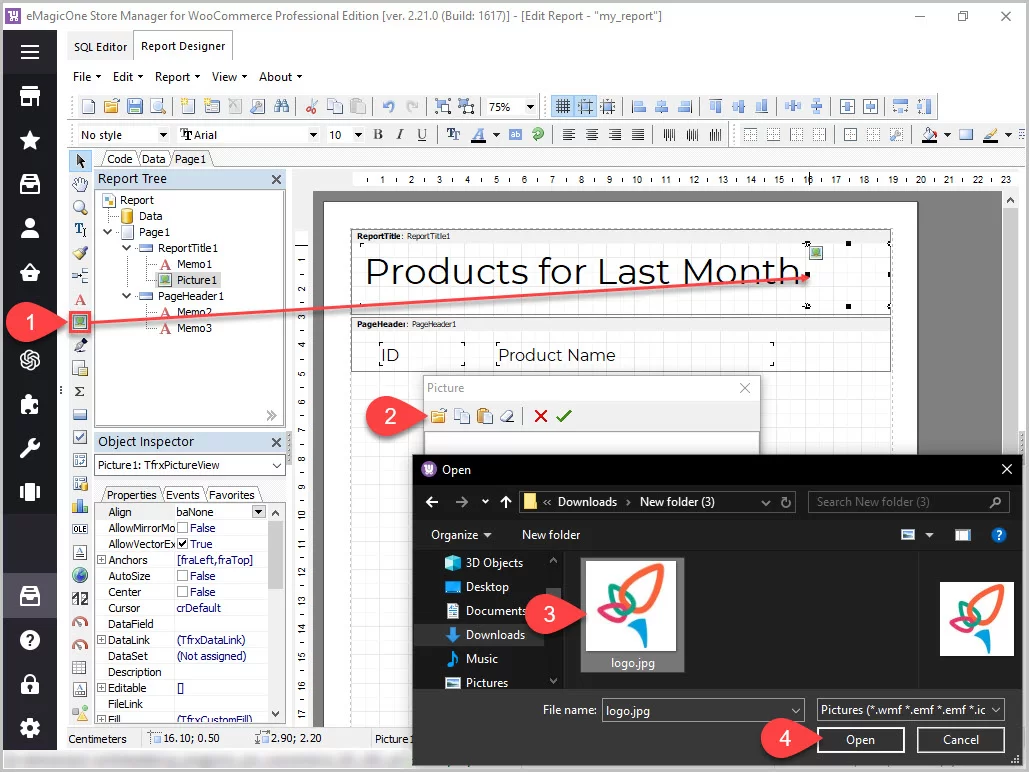1029x772 pixels.
Task: Select the Picture object tool in left toolbox
Action: point(80,321)
